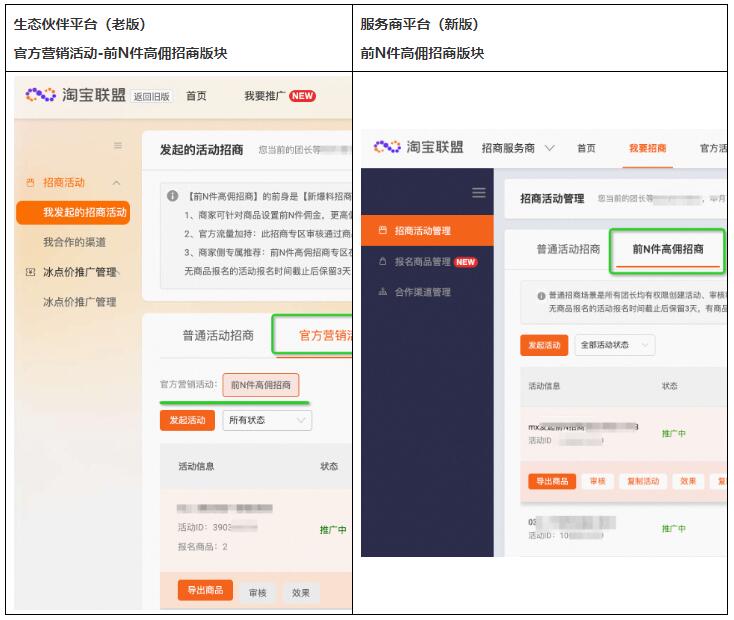
Task: Click the 报名商品管理 bag icon
Action: point(382,261)
